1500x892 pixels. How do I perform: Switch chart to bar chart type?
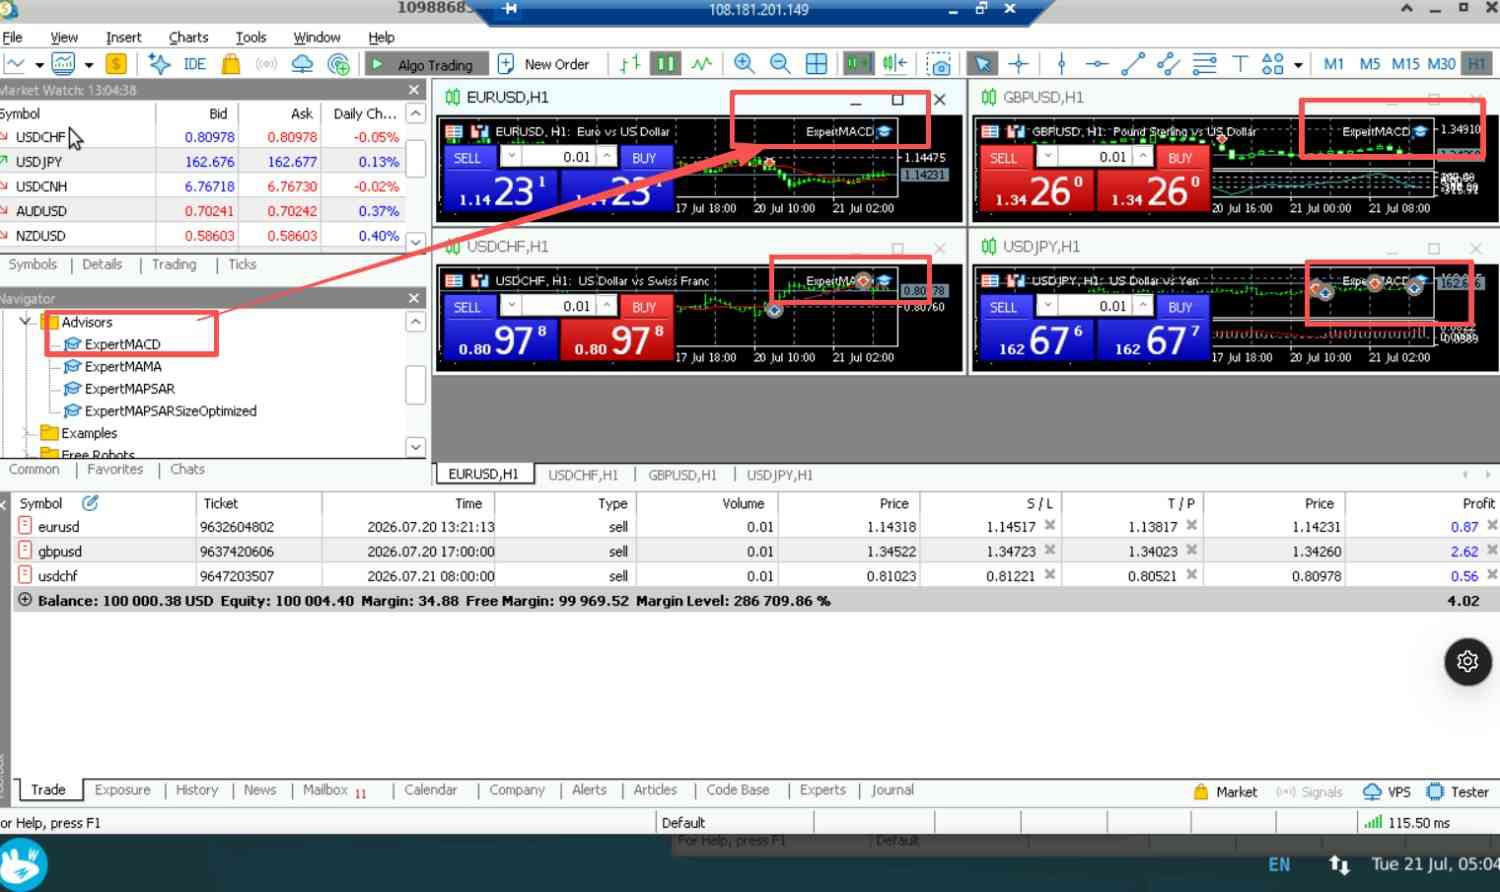click(x=629, y=64)
